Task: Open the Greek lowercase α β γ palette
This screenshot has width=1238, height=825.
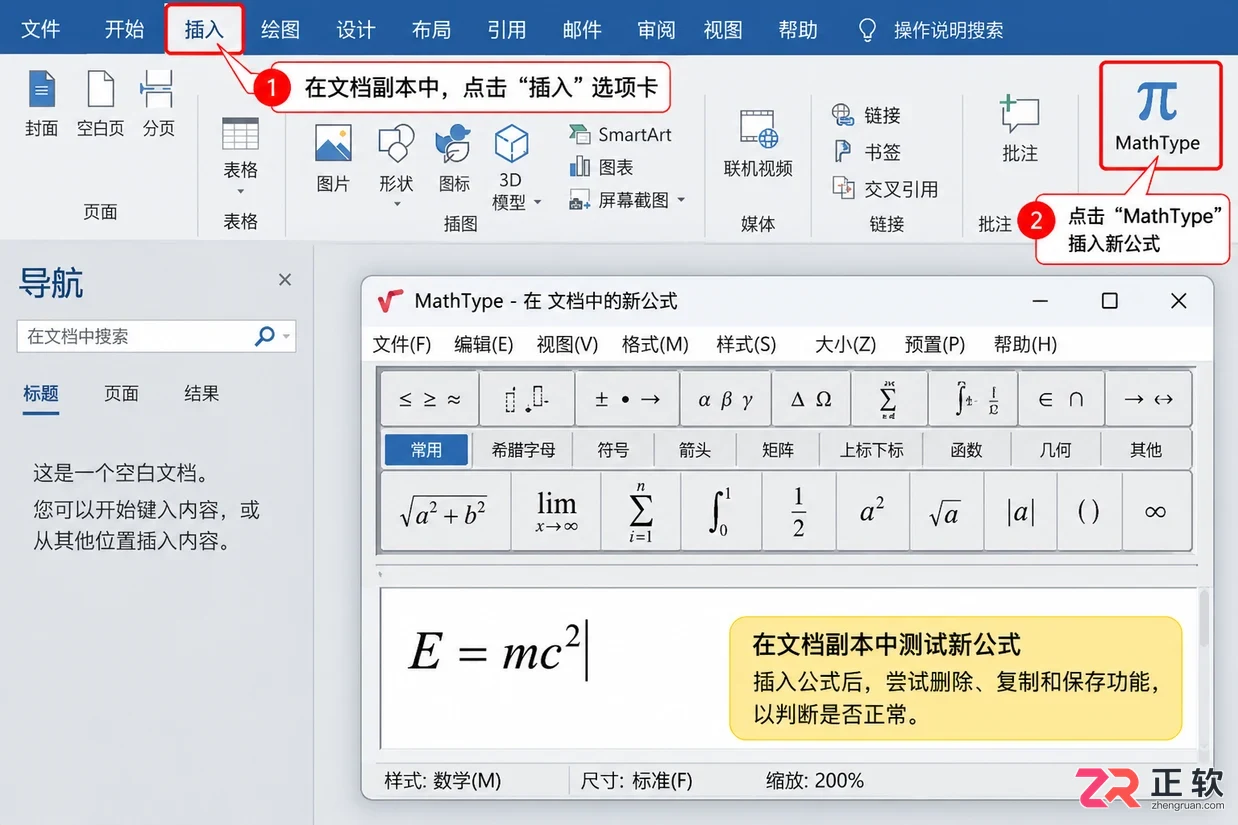Action: click(726, 399)
